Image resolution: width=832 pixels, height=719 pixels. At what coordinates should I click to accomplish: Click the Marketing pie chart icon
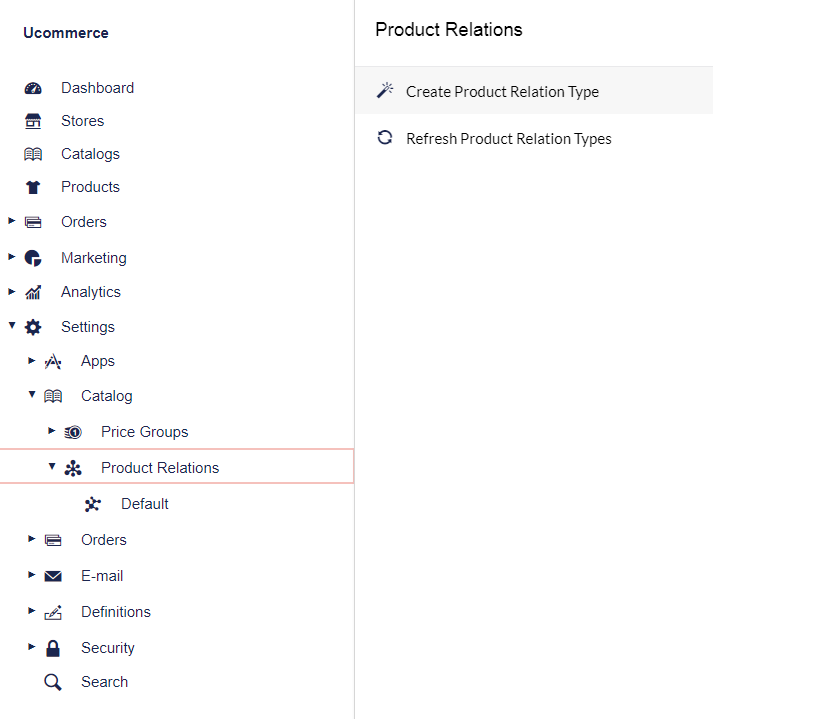(33, 258)
